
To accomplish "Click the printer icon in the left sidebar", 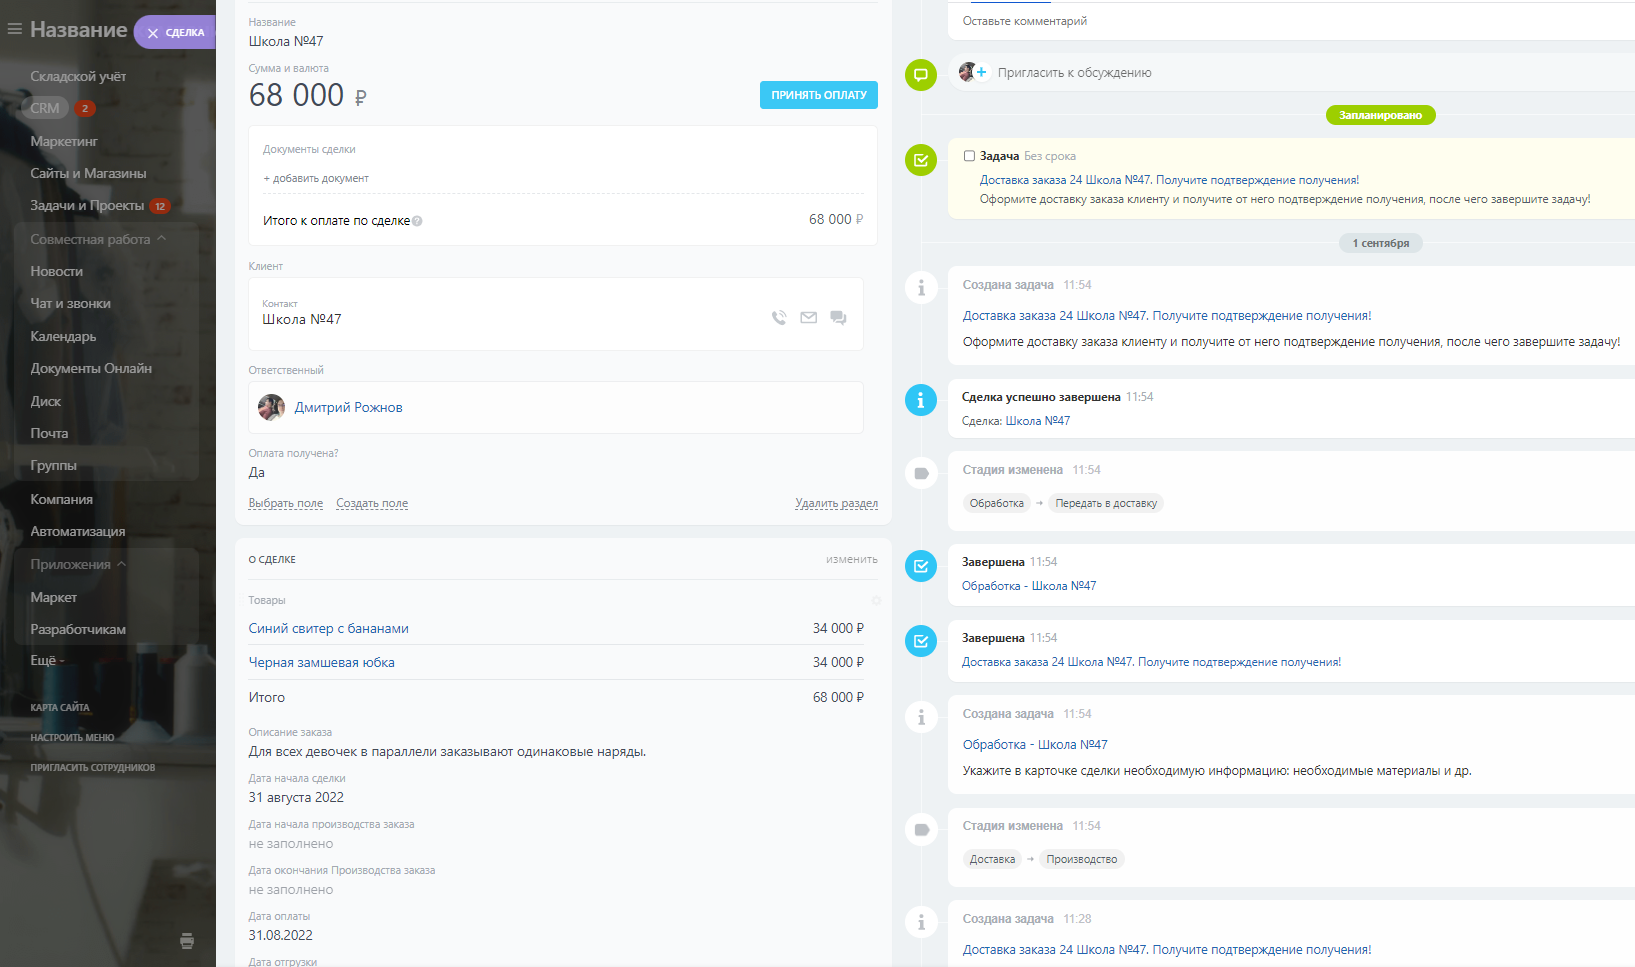I will pos(187,941).
